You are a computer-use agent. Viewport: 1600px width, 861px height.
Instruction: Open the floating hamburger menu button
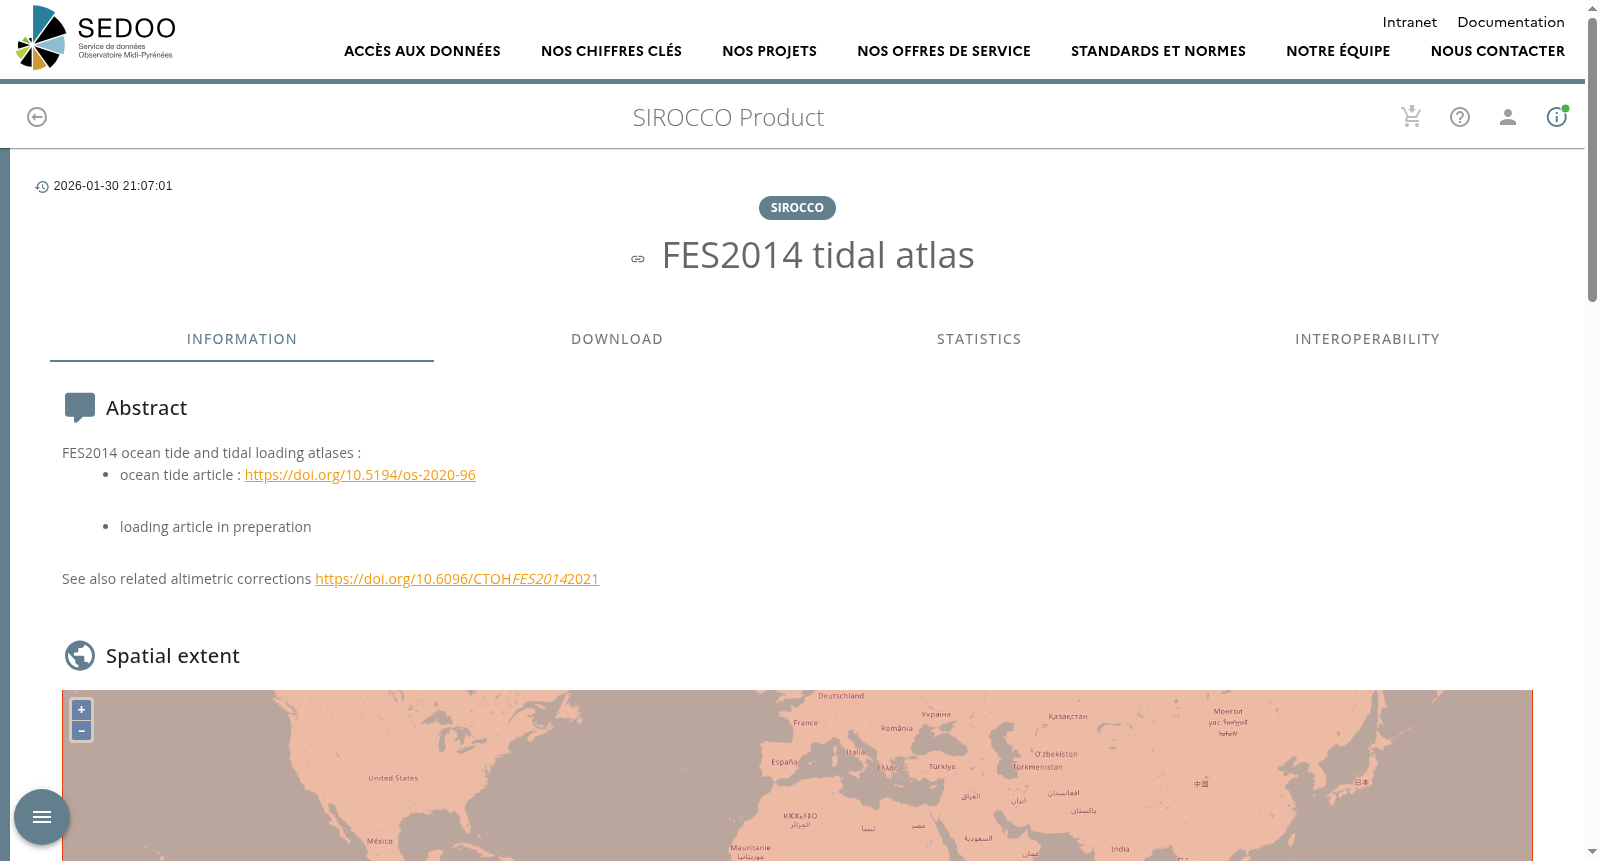click(42, 817)
